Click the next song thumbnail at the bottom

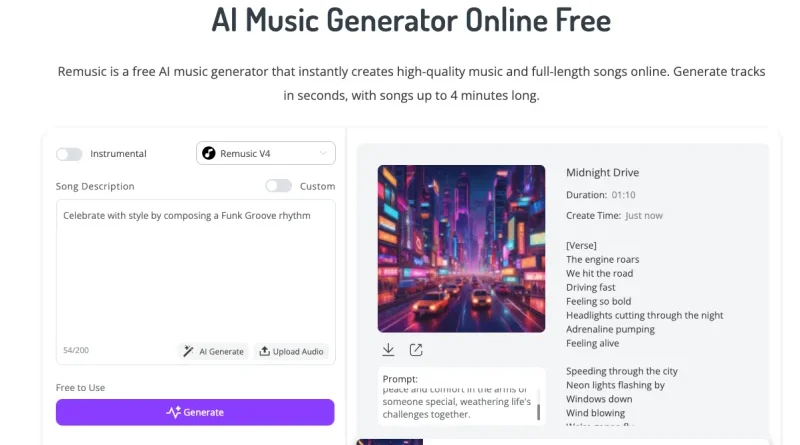390,442
